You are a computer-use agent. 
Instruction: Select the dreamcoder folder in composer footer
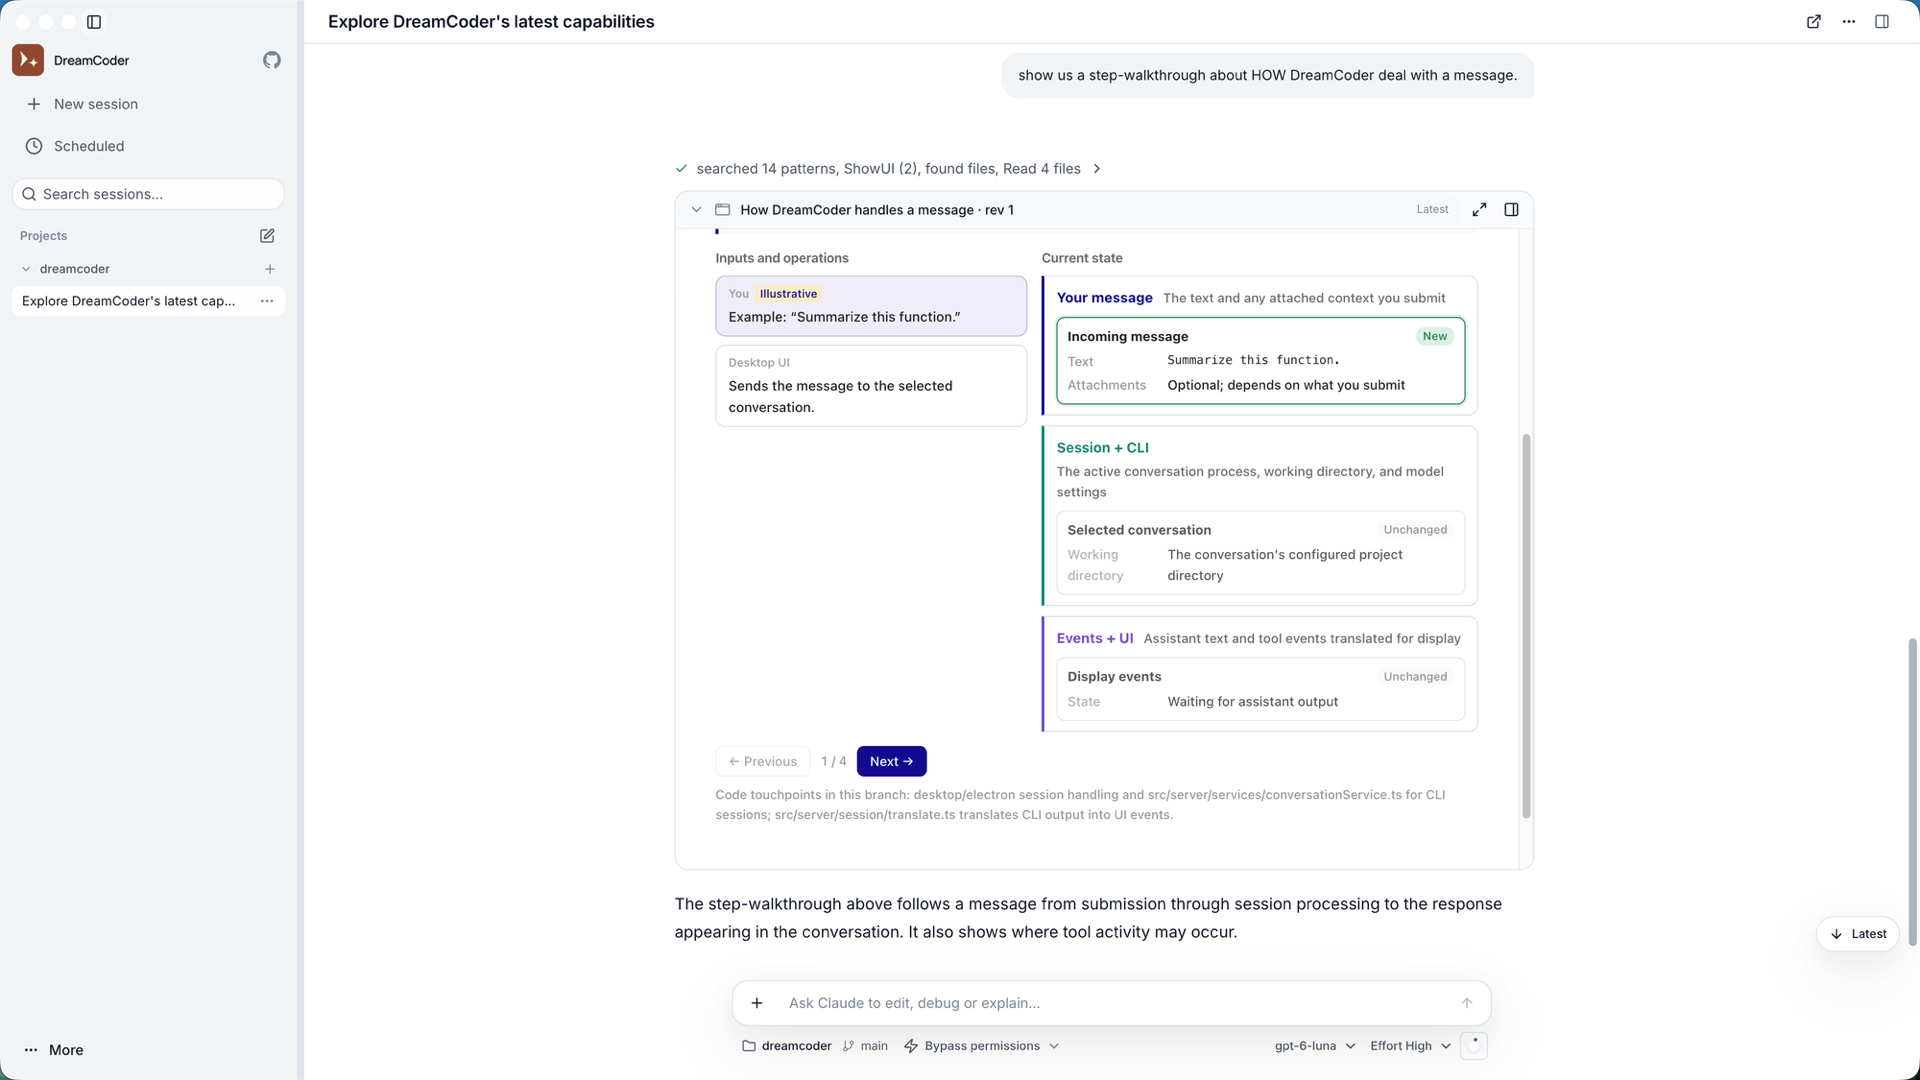[x=787, y=1046]
